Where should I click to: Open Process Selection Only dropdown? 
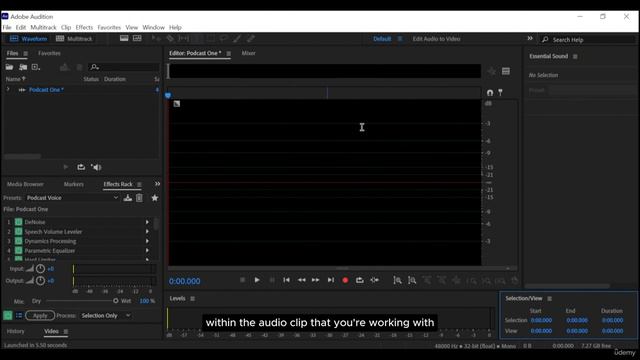(105, 316)
